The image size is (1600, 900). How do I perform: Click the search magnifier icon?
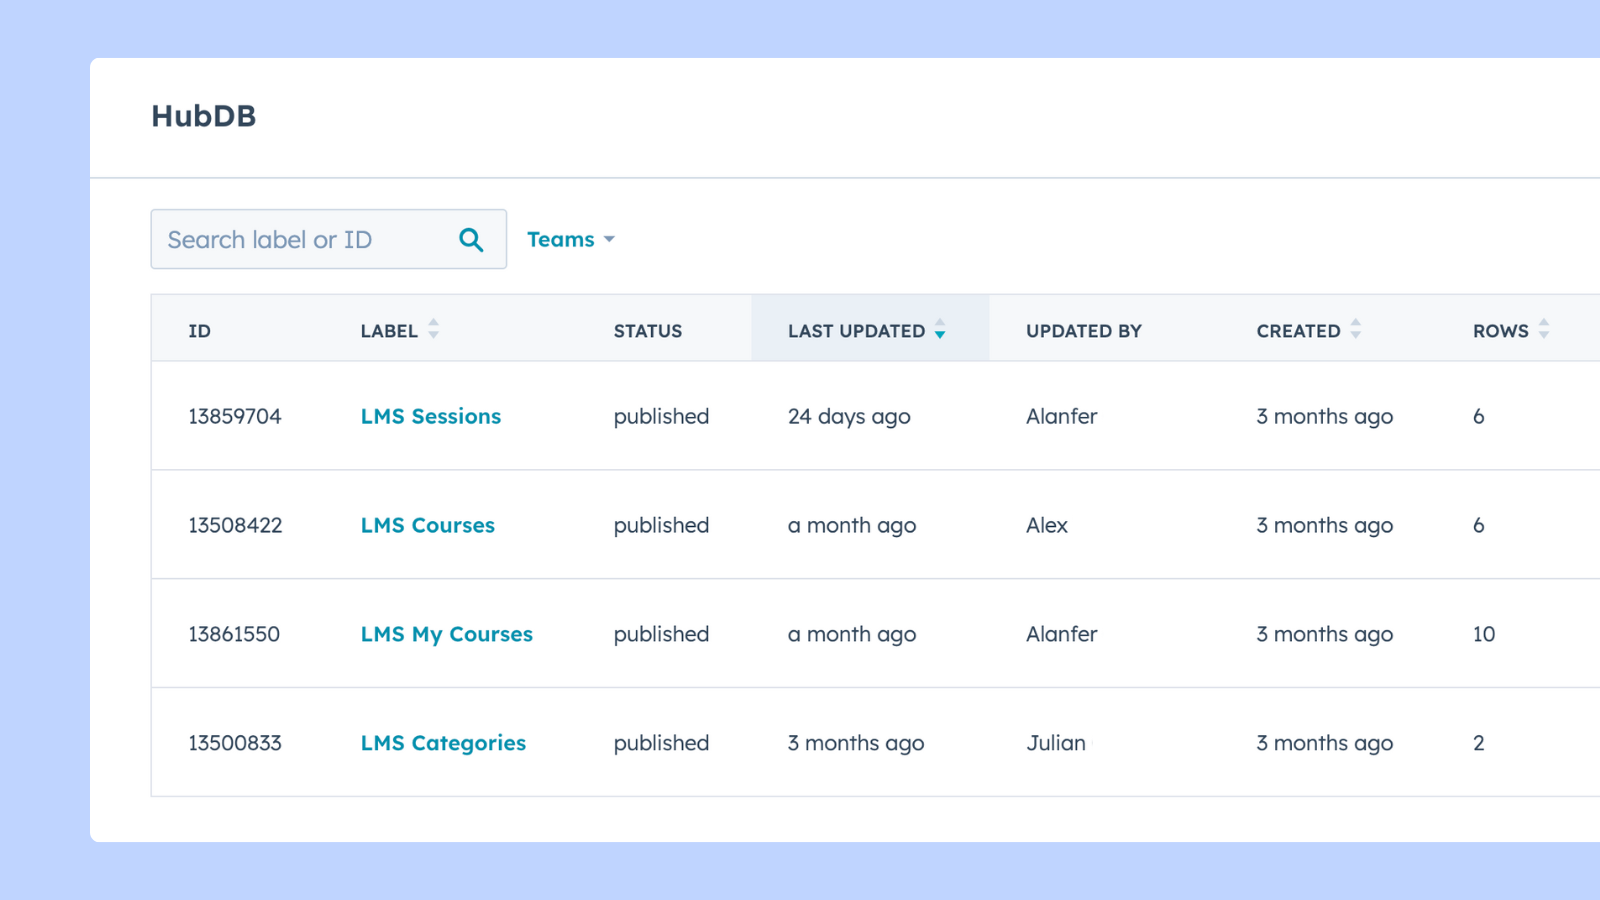(x=470, y=239)
